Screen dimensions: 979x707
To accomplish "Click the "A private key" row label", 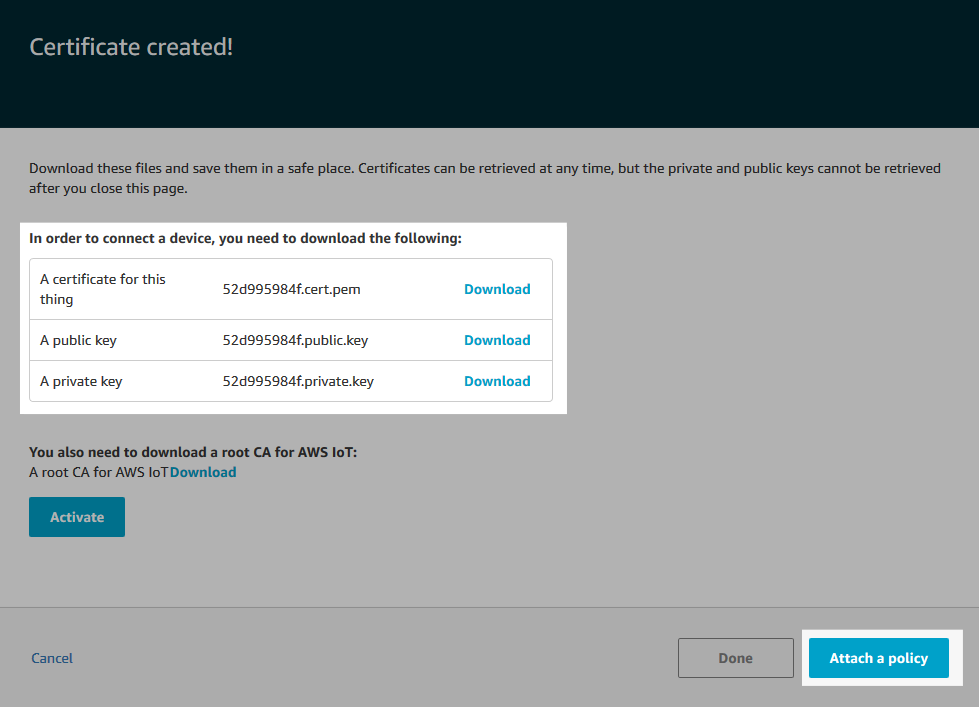I will (x=80, y=381).
